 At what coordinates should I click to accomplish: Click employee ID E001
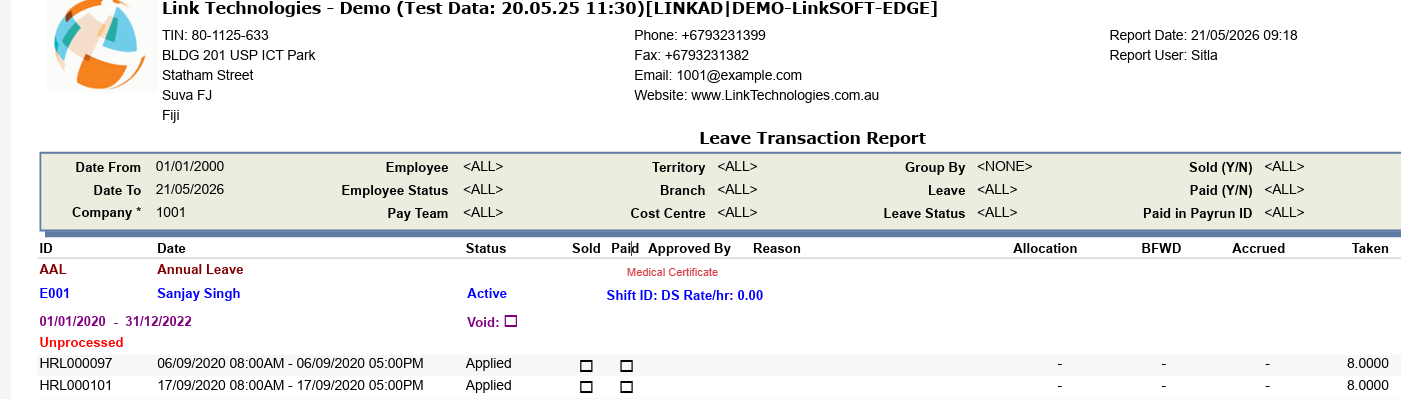tap(55, 294)
